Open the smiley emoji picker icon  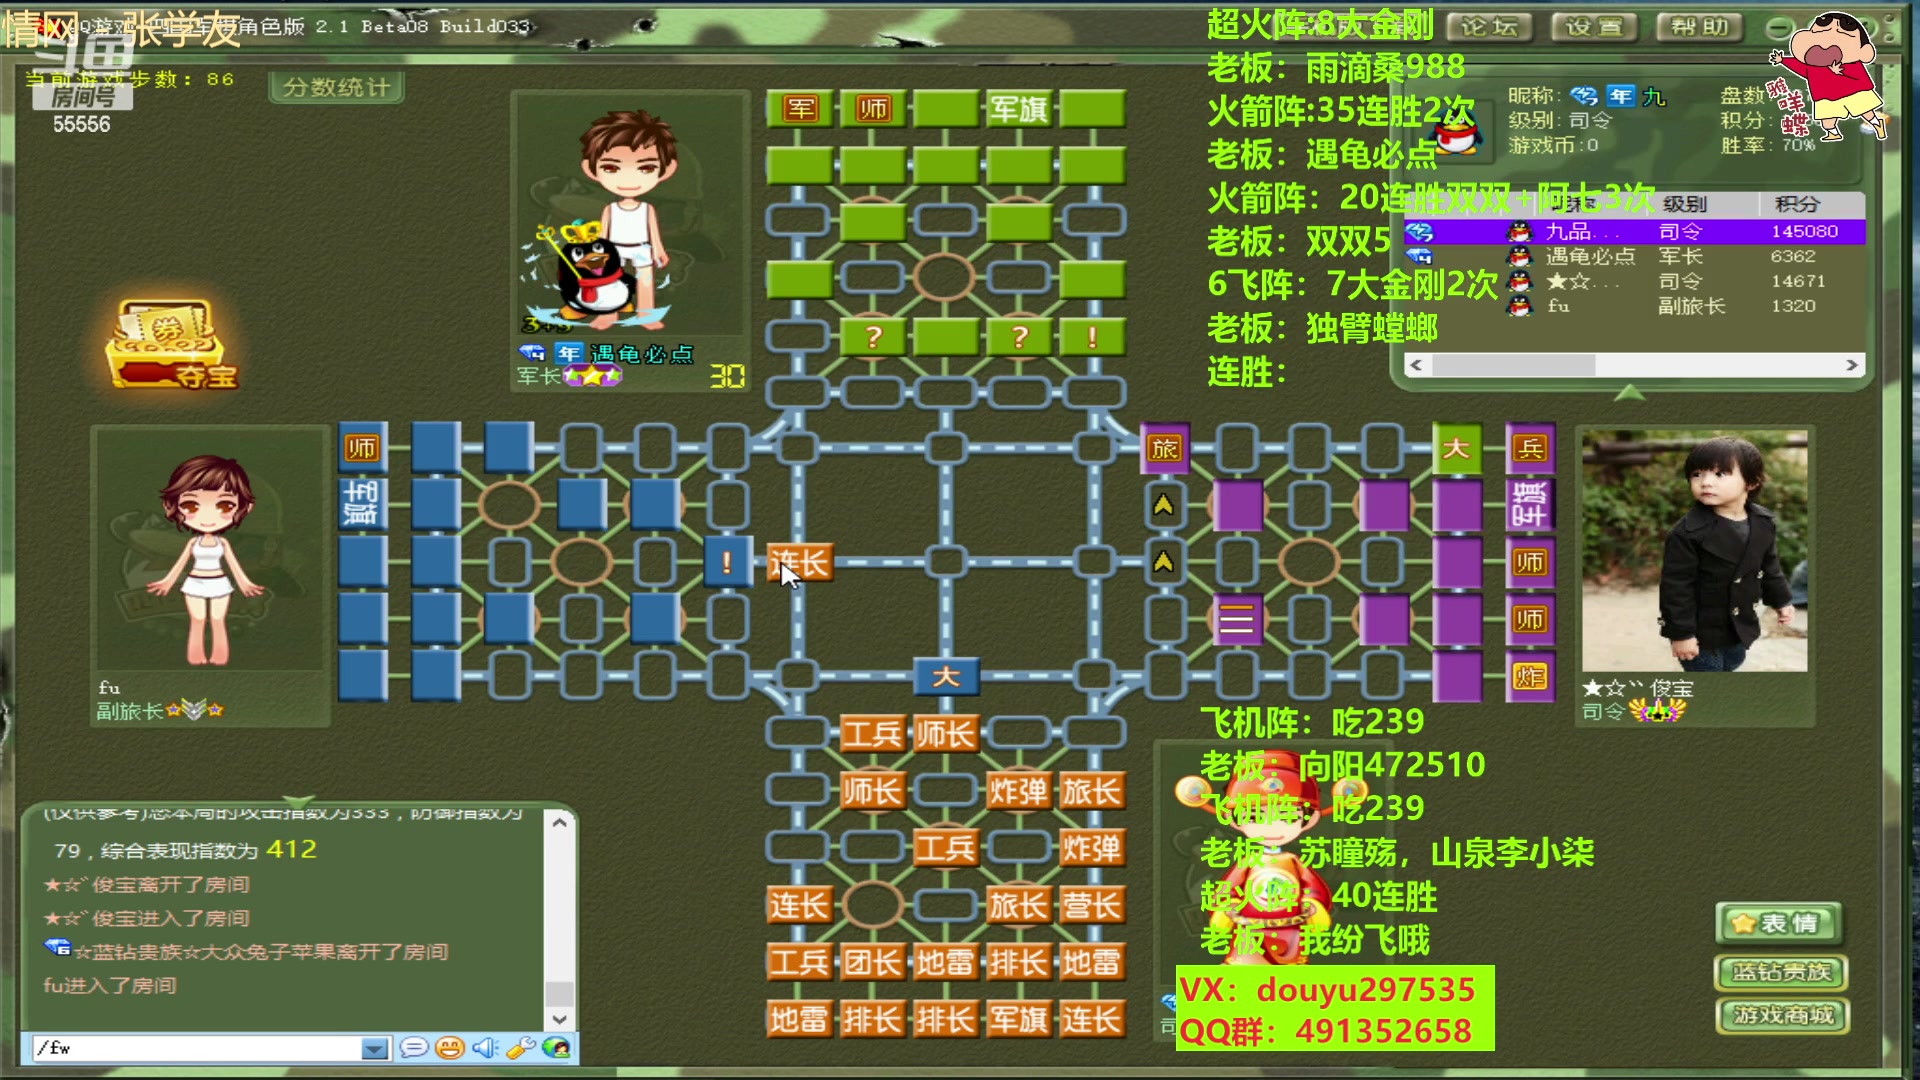point(450,1047)
